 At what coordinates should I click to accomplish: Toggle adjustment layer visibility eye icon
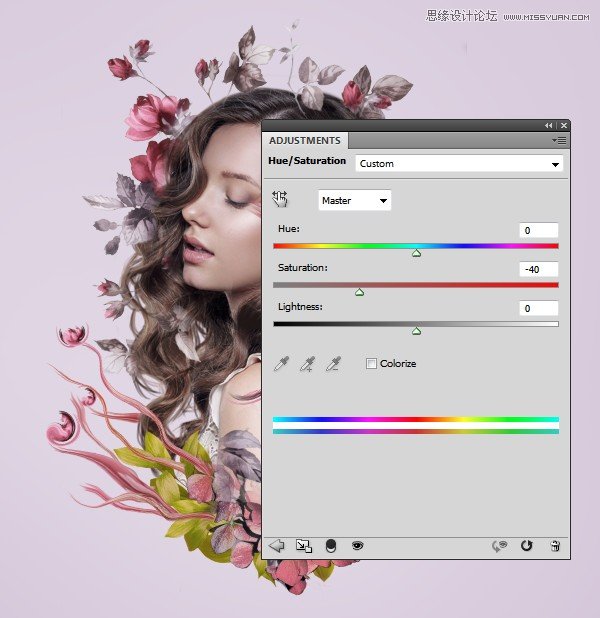click(x=357, y=546)
